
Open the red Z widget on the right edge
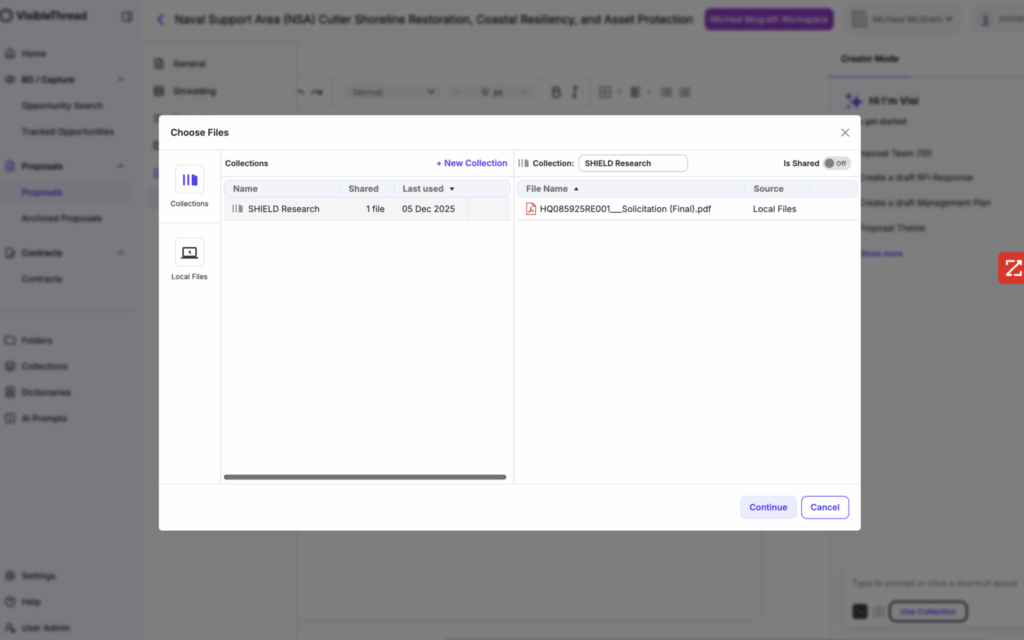click(x=1011, y=268)
